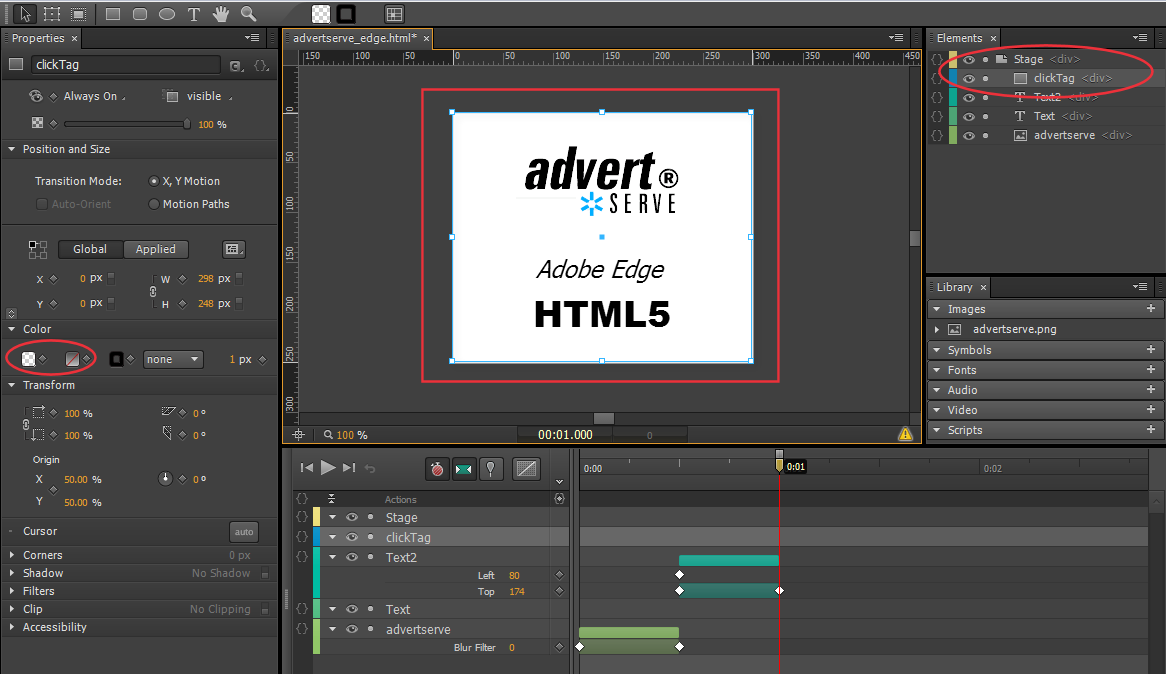Click the layout preferences grid icon
Viewport: 1166px width, 674px height.
click(394, 13)
